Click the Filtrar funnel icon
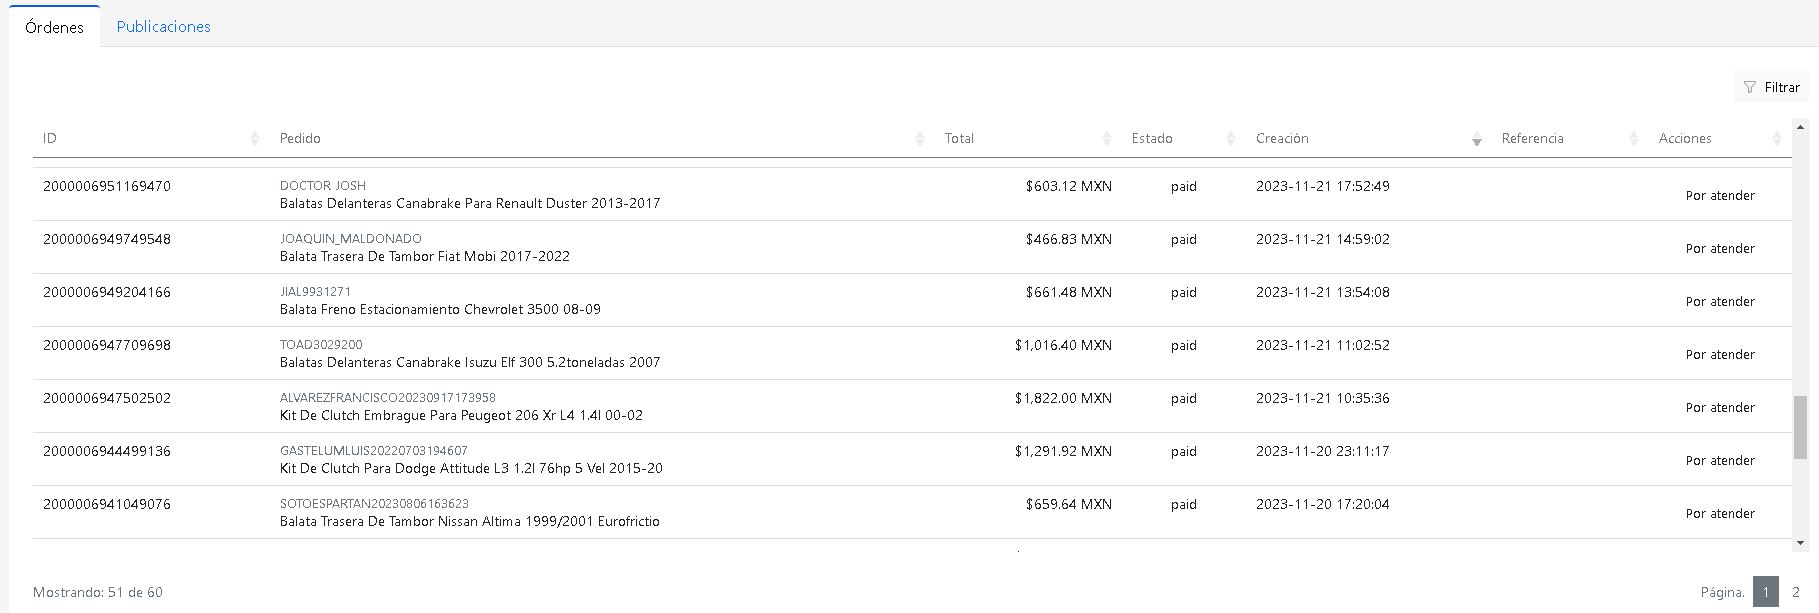 coord(1749,88)
